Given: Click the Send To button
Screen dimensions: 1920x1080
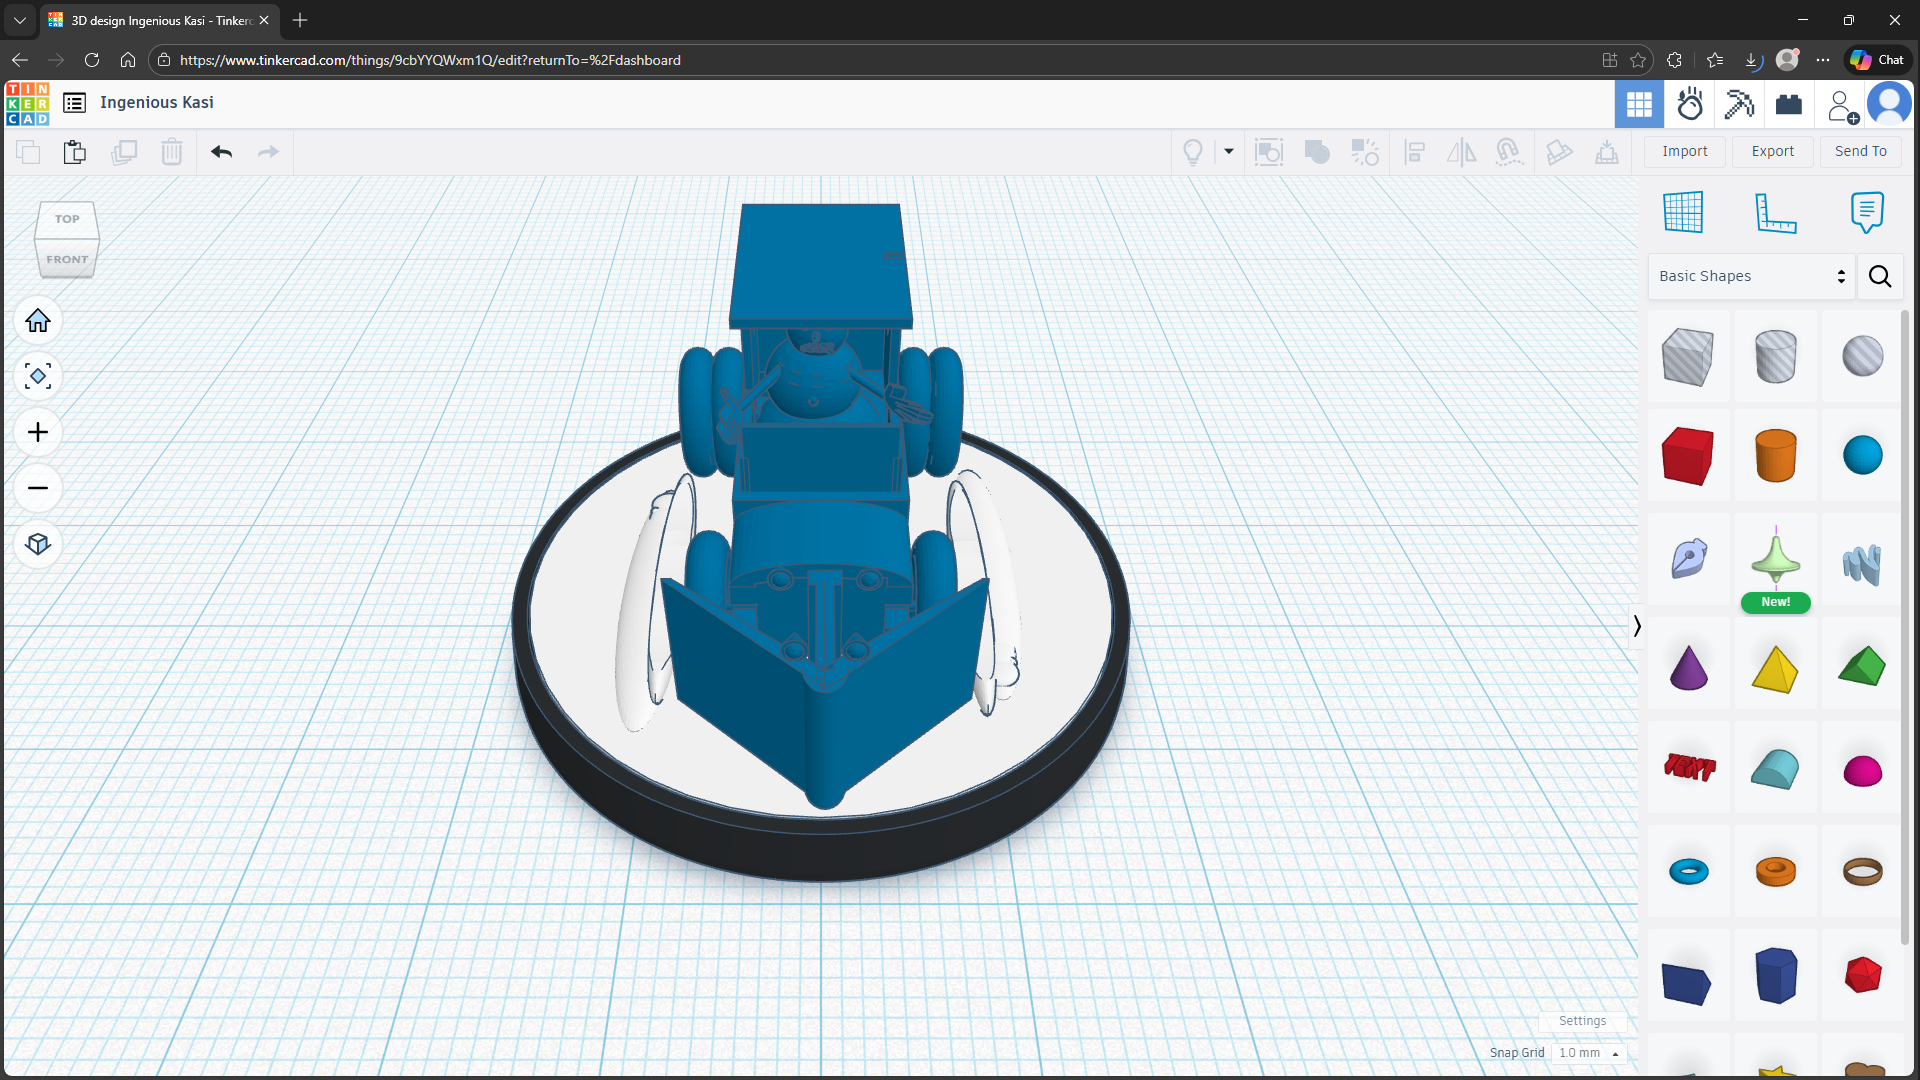Looking at the screenshot, I should coord(1861,151).
